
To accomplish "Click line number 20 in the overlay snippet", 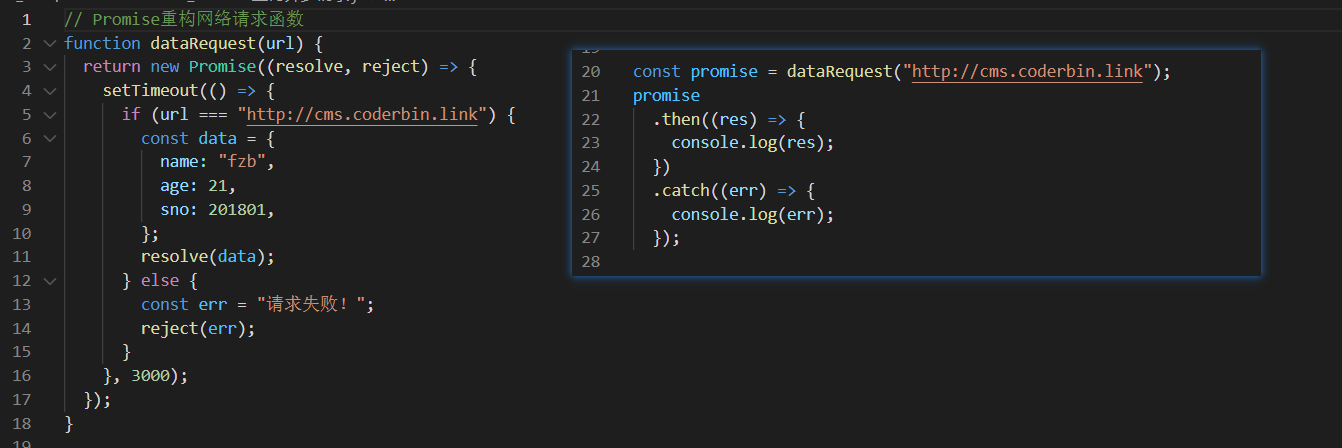I will pos(590,71).
